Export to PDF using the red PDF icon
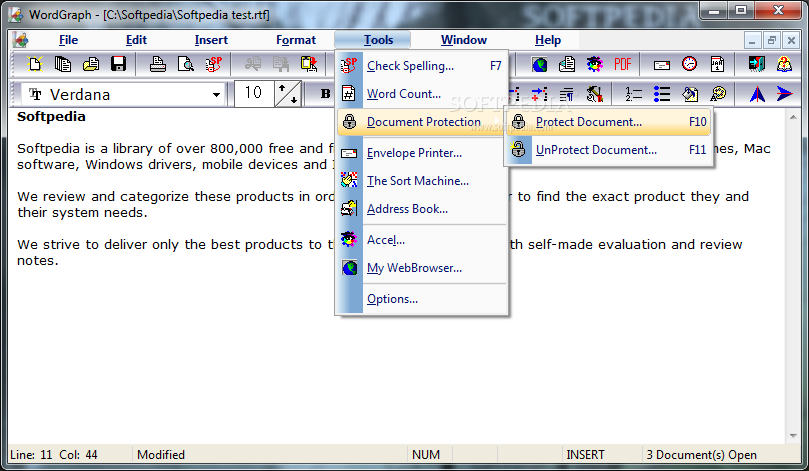809x471 pixels. [623, 64]
